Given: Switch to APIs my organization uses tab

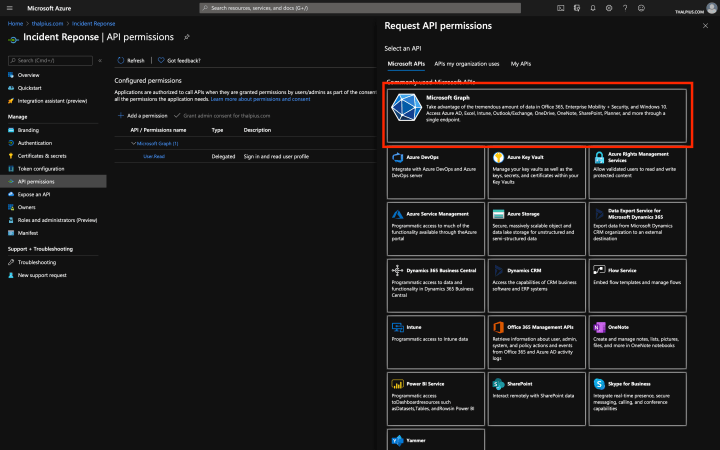Looking at the screenshot, I should pyautogui.click(x=467, y=63).
